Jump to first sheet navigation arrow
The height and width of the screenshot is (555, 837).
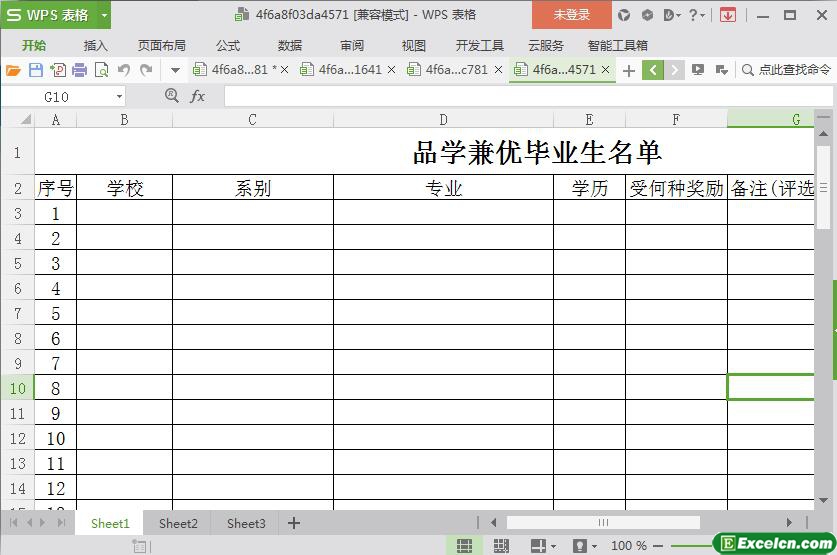tap(14, 522)
